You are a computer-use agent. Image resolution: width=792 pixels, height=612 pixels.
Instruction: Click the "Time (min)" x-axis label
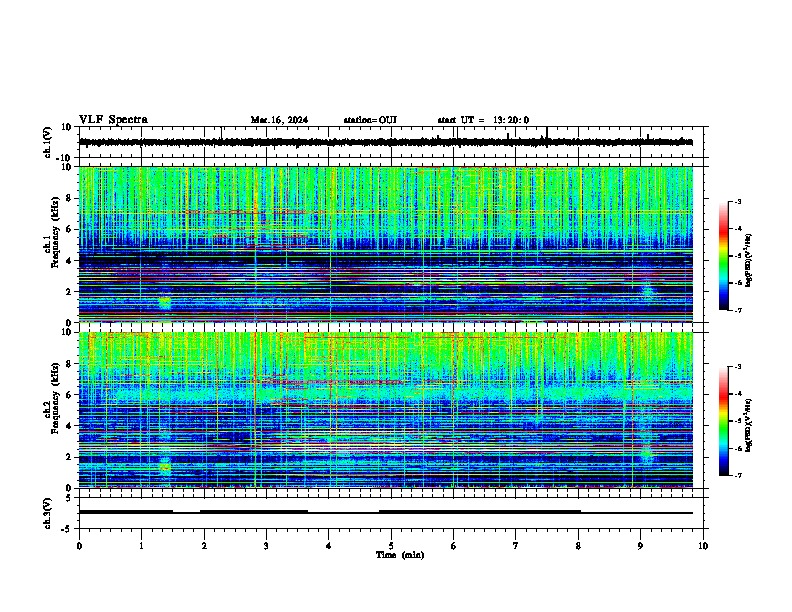pos(400,555)
